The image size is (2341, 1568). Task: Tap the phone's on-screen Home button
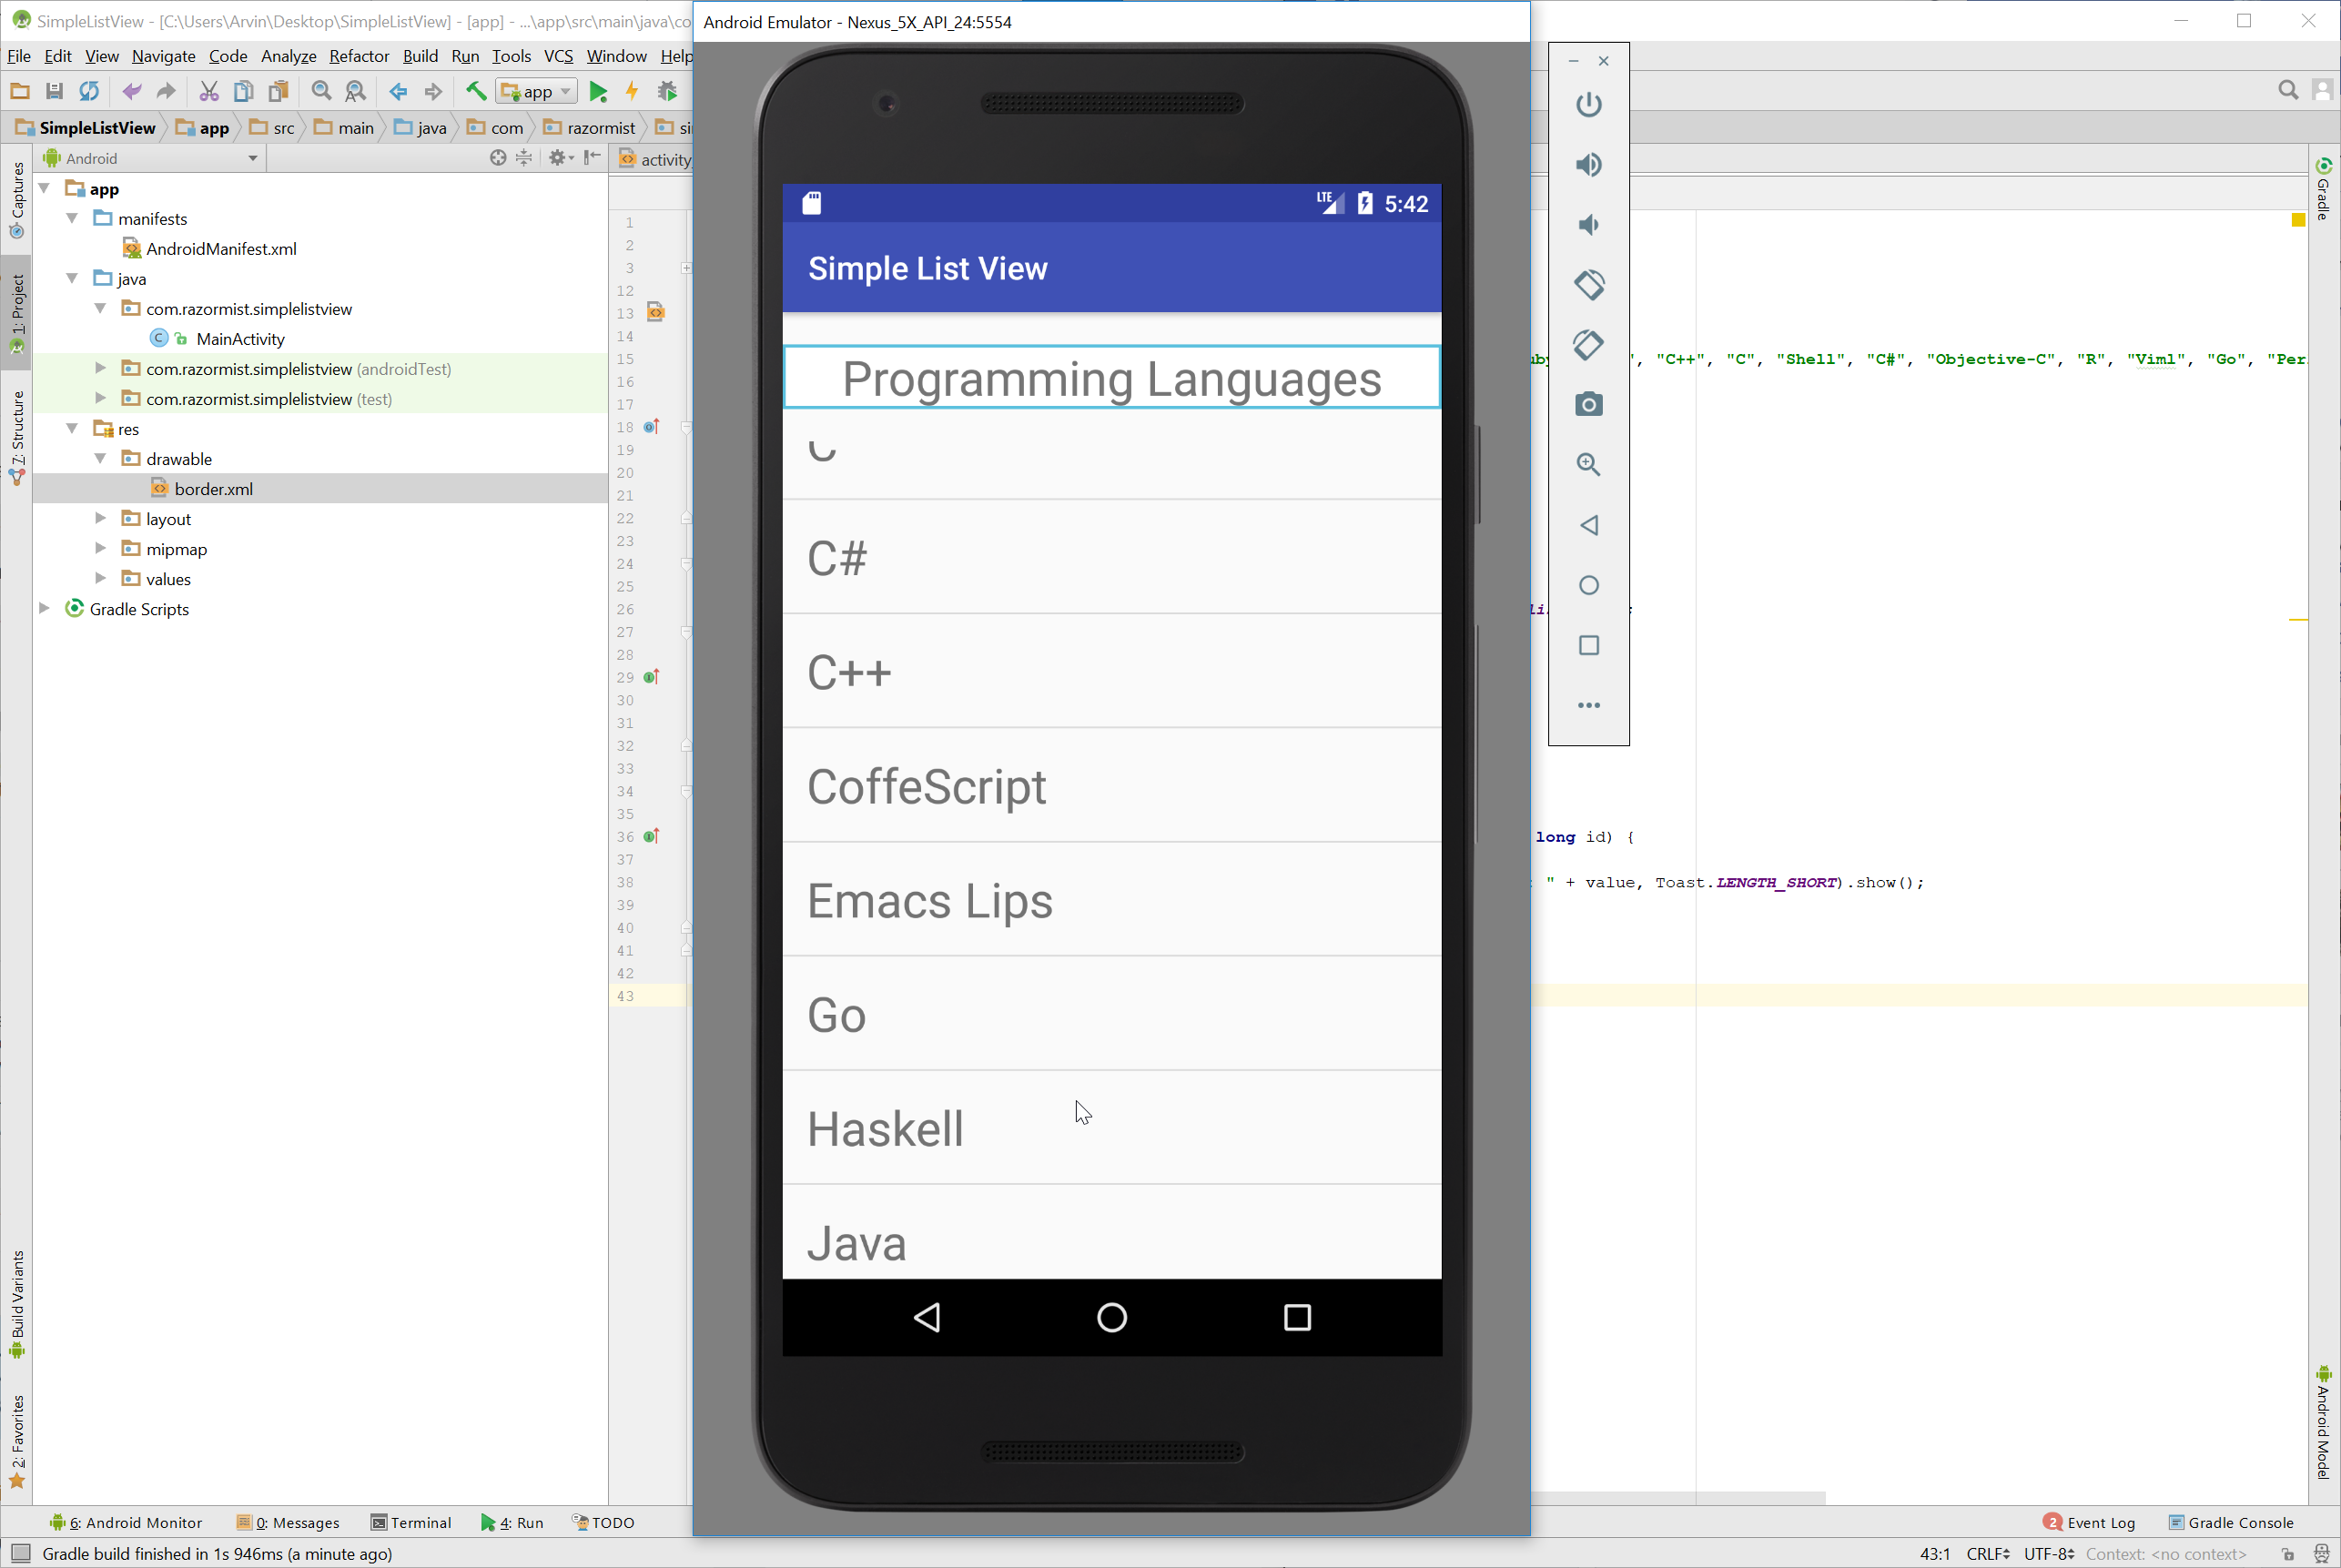tap(1111, 1317)
